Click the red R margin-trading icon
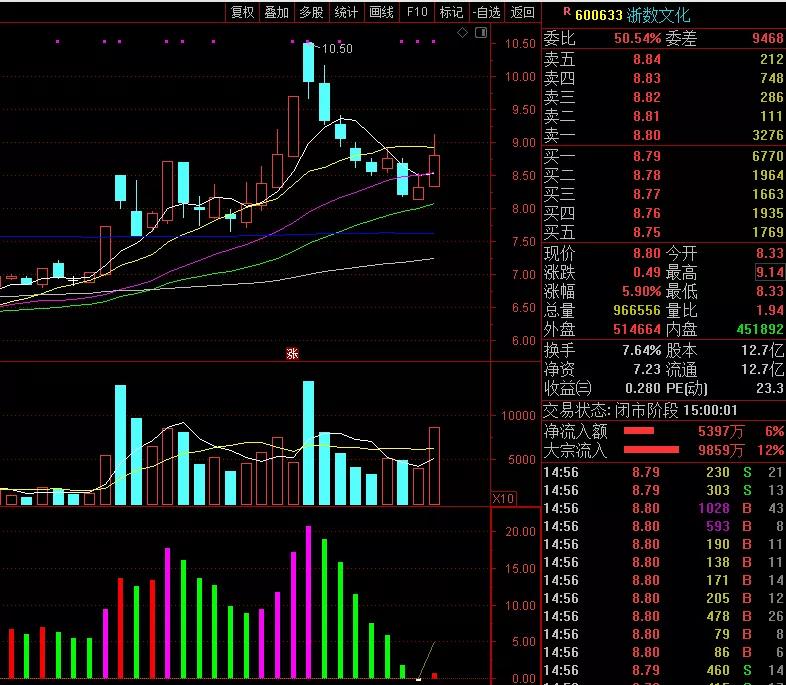Viewport: 786px width, 685px height. pyautogui.click(x=567, y=12)
